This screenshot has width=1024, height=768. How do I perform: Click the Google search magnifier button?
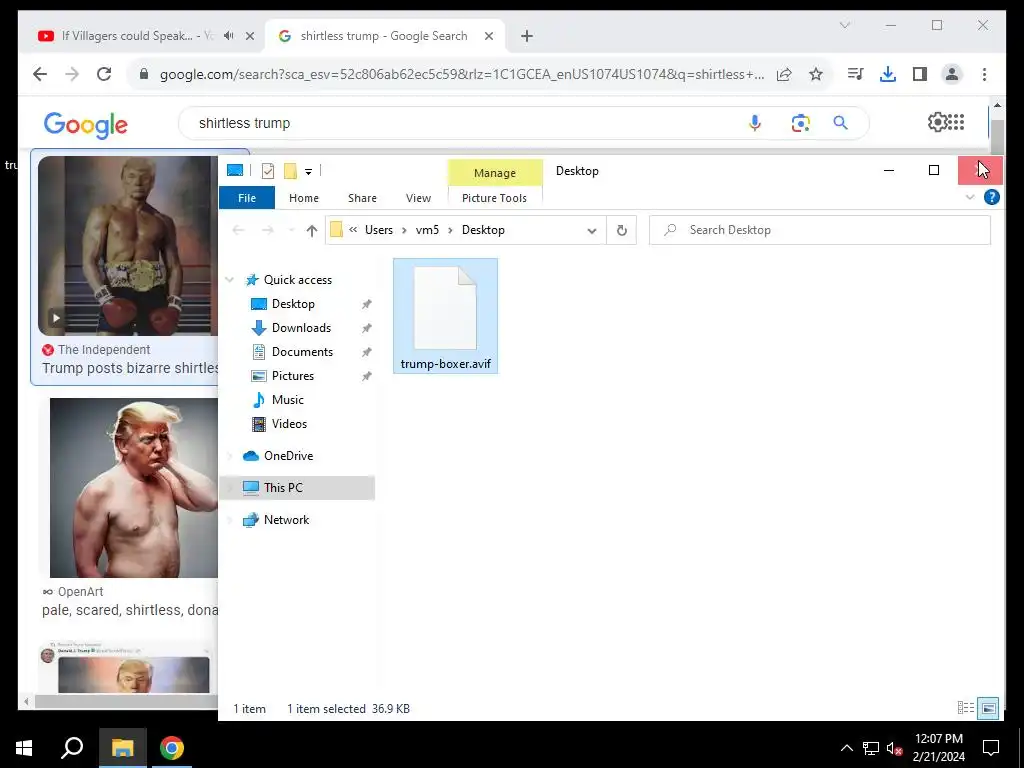[840, 123]
